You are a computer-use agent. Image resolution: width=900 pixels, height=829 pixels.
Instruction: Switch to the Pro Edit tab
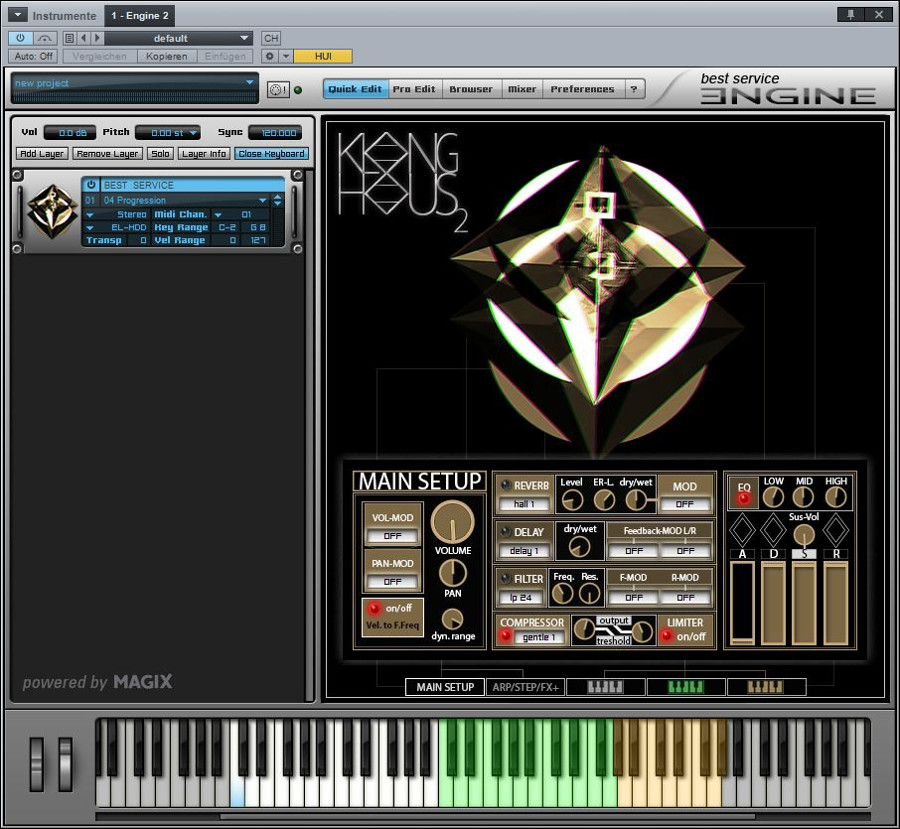tap(414, 89)
